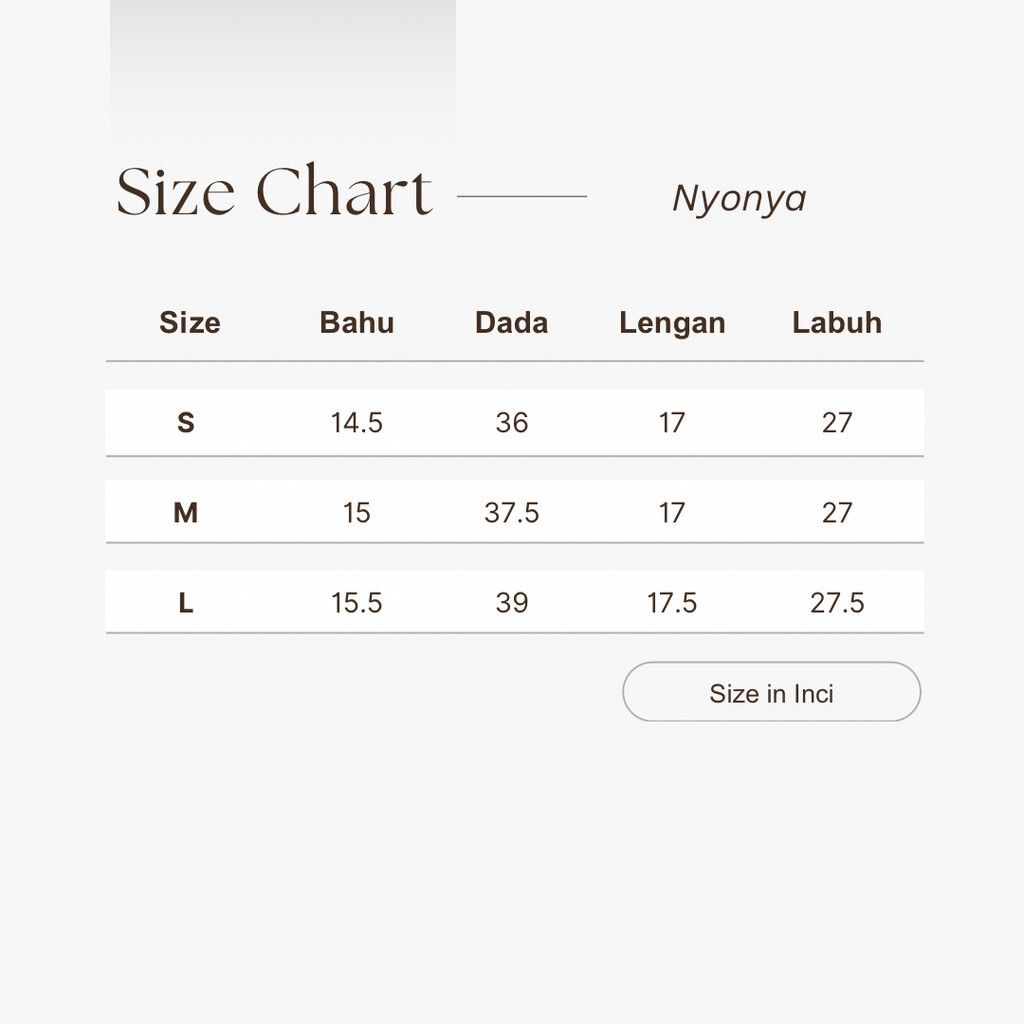Click the 14.5 Bahu value
The image size is (1024, 1024).
coord(357,423)
